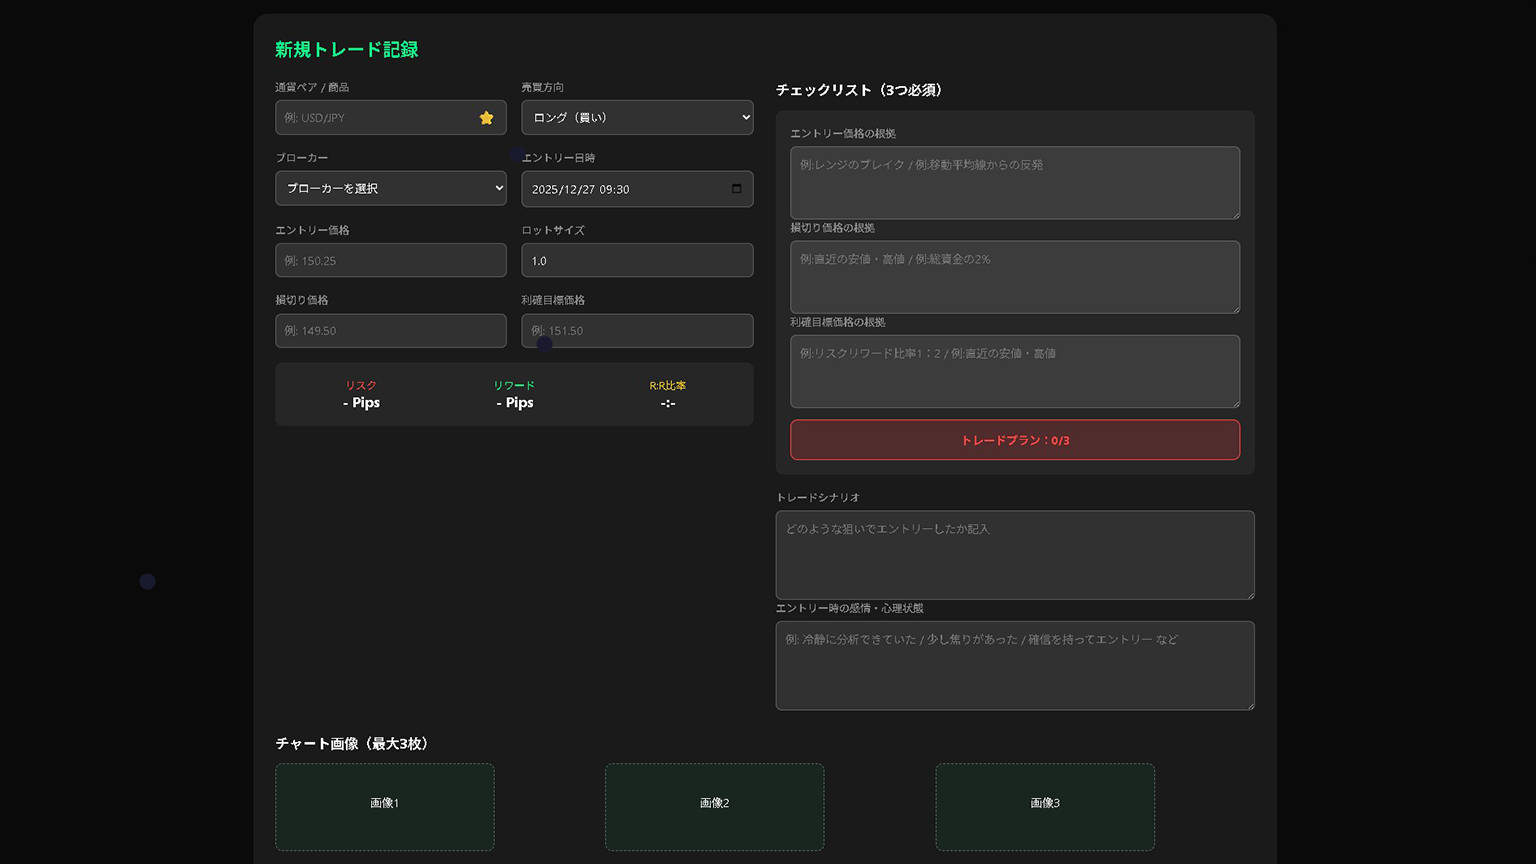Open the 画像3 chart upload slot

[1045, 807]
